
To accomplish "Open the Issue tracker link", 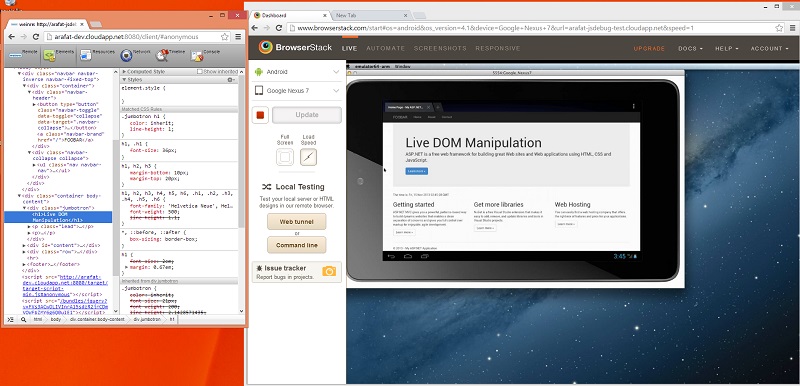I will click(x=285, y=268).
